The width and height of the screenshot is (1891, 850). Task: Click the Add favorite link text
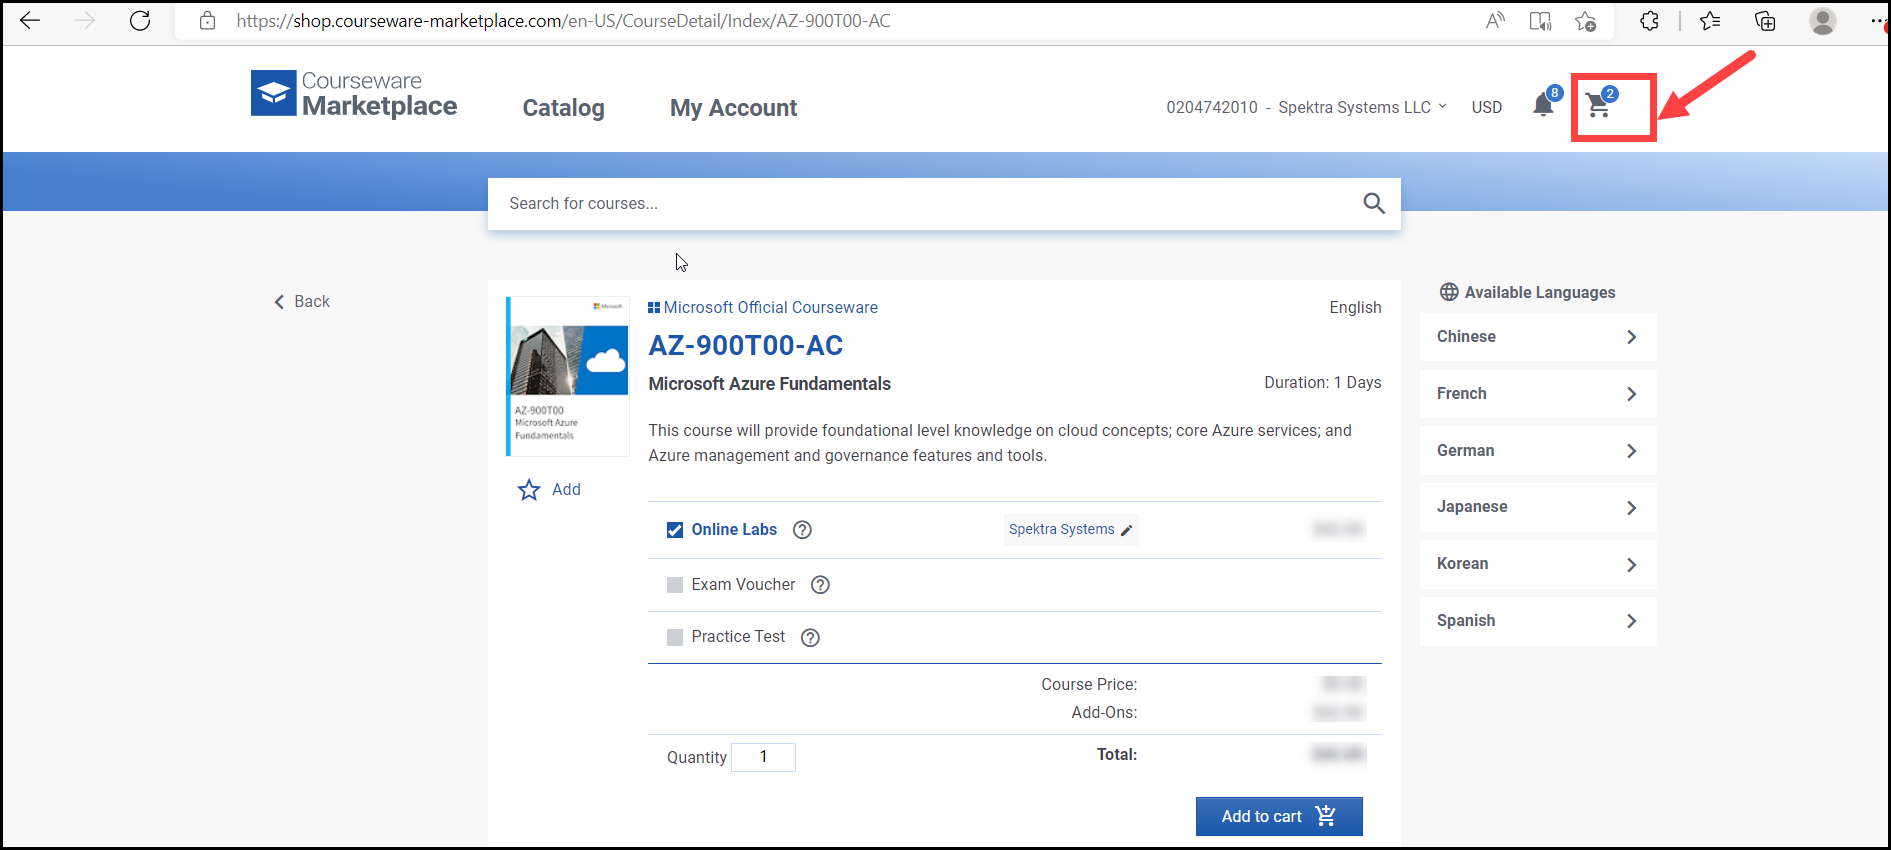[x=566, y=489]
